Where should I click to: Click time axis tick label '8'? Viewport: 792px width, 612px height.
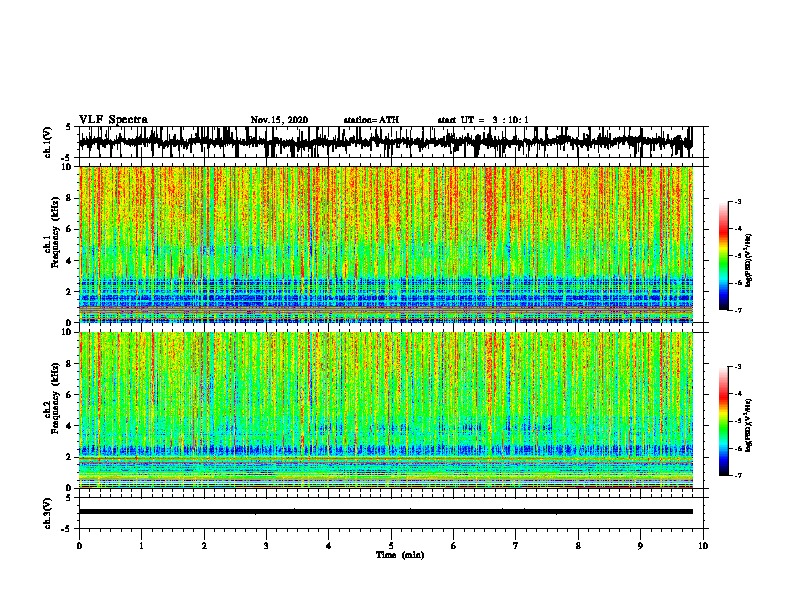(578, 546)
